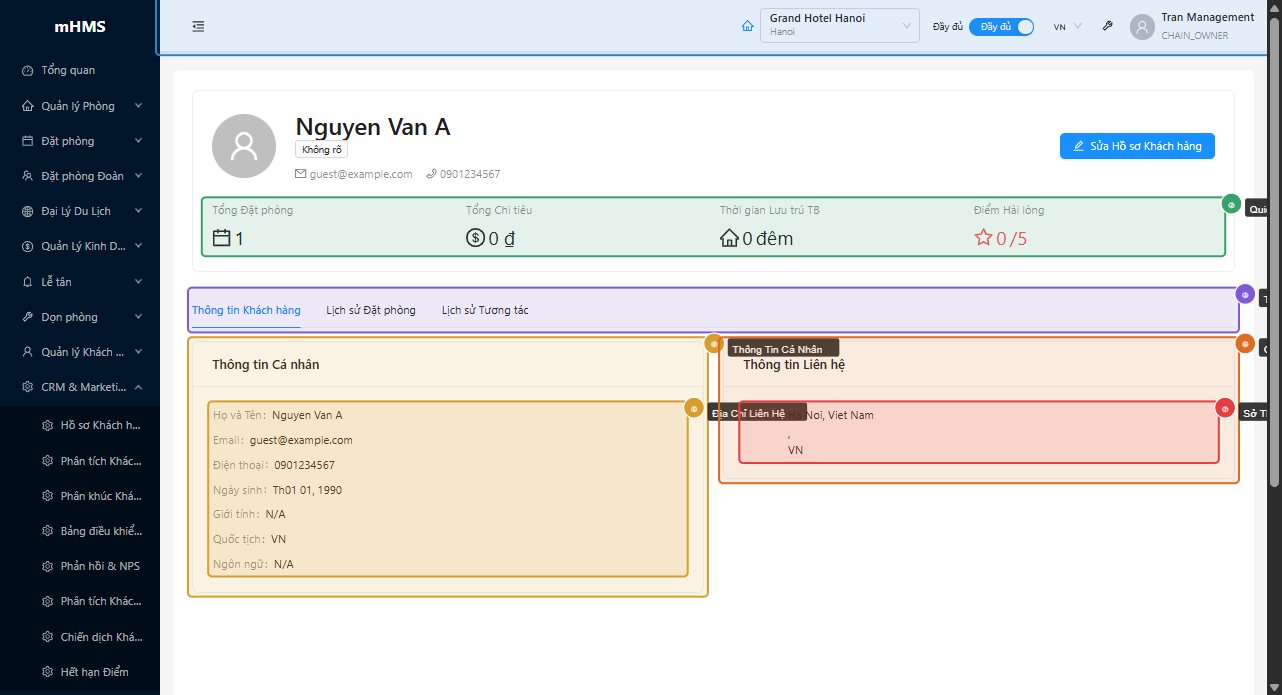
Task: Click the green annotation marker on stats panel
Action: pos(1231,204)
